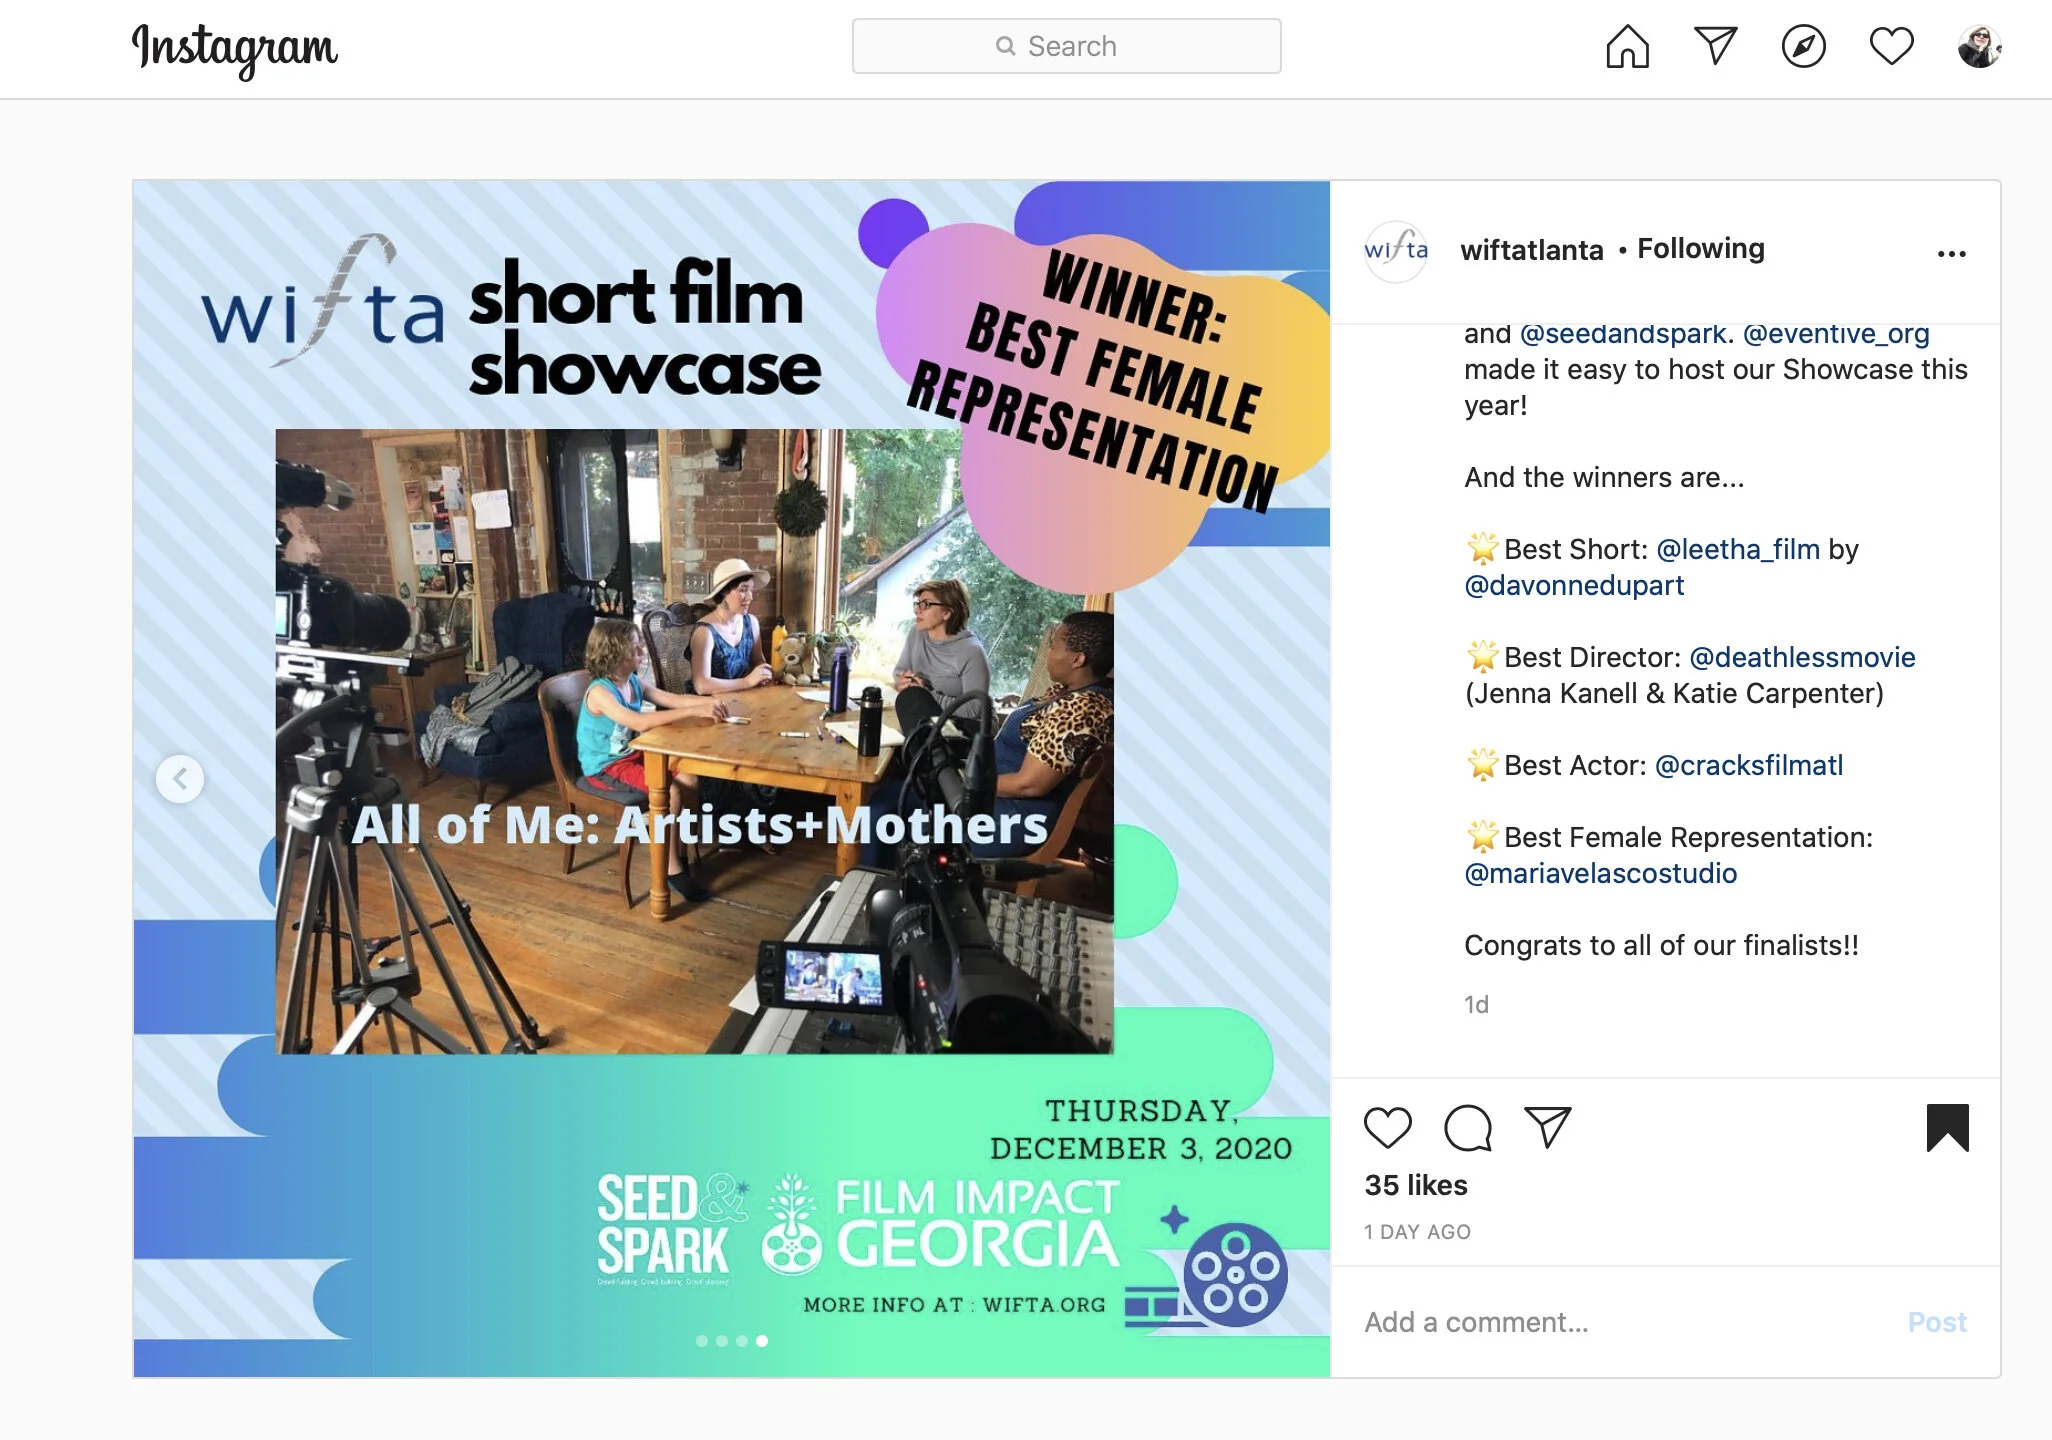Open @leetha_film mention link
This screenshot has width=2052, height=1440.
click(1737, 549)
